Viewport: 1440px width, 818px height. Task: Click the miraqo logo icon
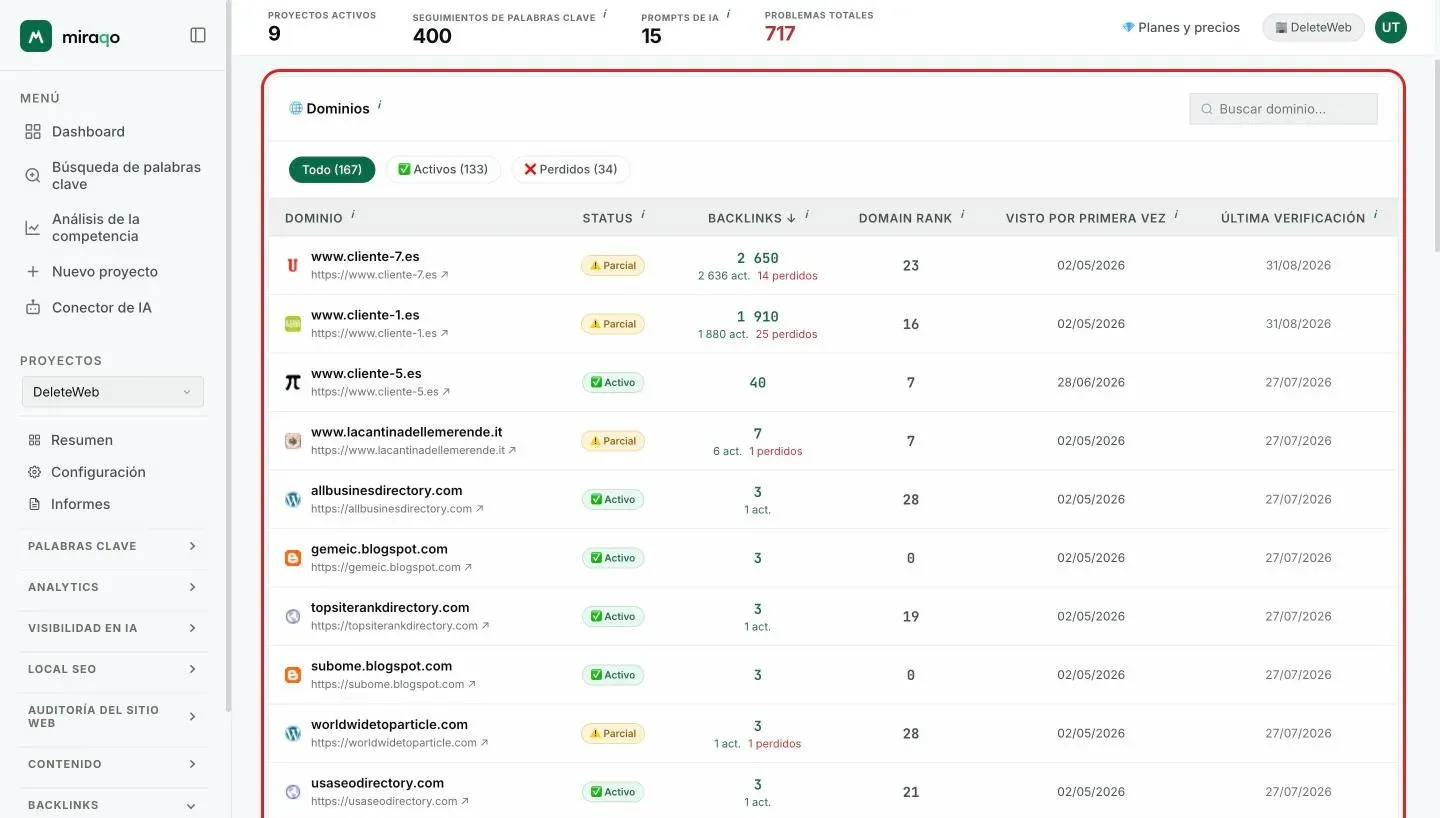(x=36, y=36)
